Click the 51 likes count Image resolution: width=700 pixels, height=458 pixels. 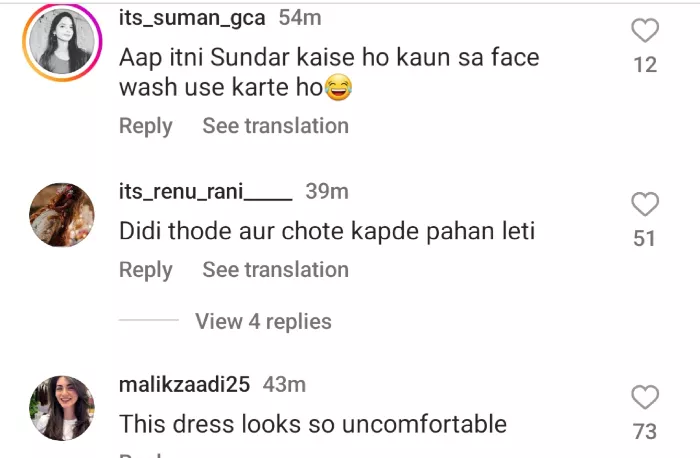coord(645,238)
